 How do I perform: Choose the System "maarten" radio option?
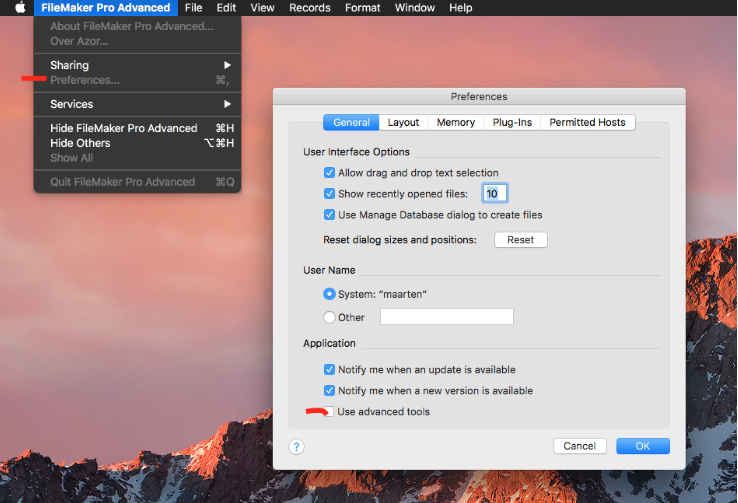coord(329,294)
